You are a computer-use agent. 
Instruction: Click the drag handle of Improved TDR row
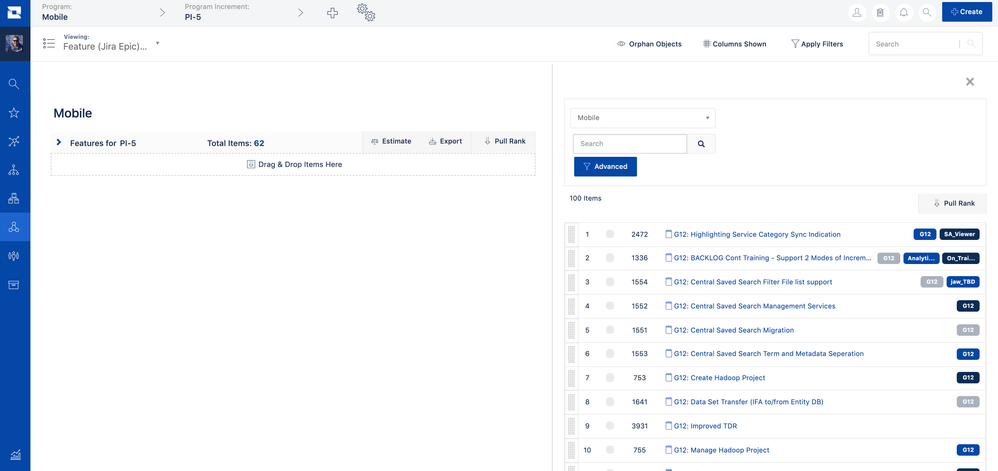click(x=571, y=426)
